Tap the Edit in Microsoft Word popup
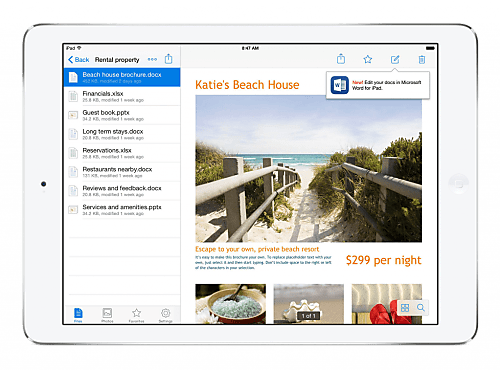 coord(378,85)
